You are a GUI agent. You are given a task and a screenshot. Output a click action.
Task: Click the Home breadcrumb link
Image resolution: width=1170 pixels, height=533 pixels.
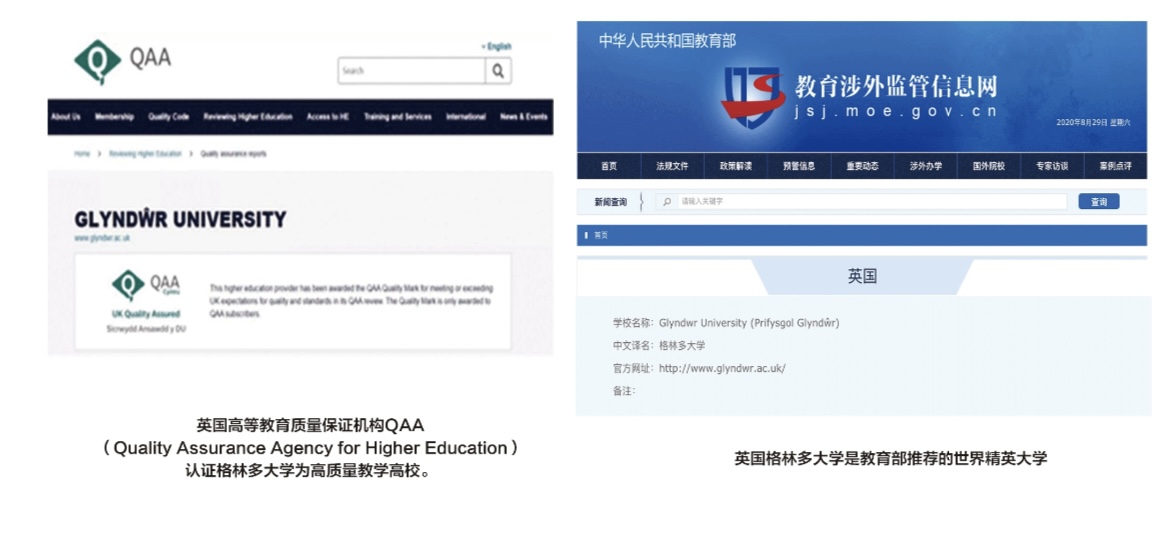tap(81, 154)
